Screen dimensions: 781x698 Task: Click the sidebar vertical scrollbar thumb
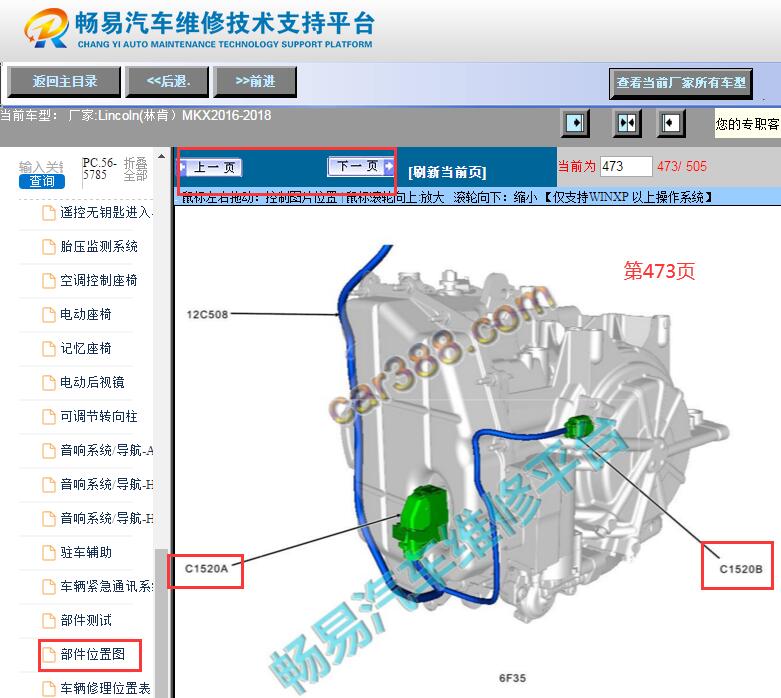tap(161, 623)
